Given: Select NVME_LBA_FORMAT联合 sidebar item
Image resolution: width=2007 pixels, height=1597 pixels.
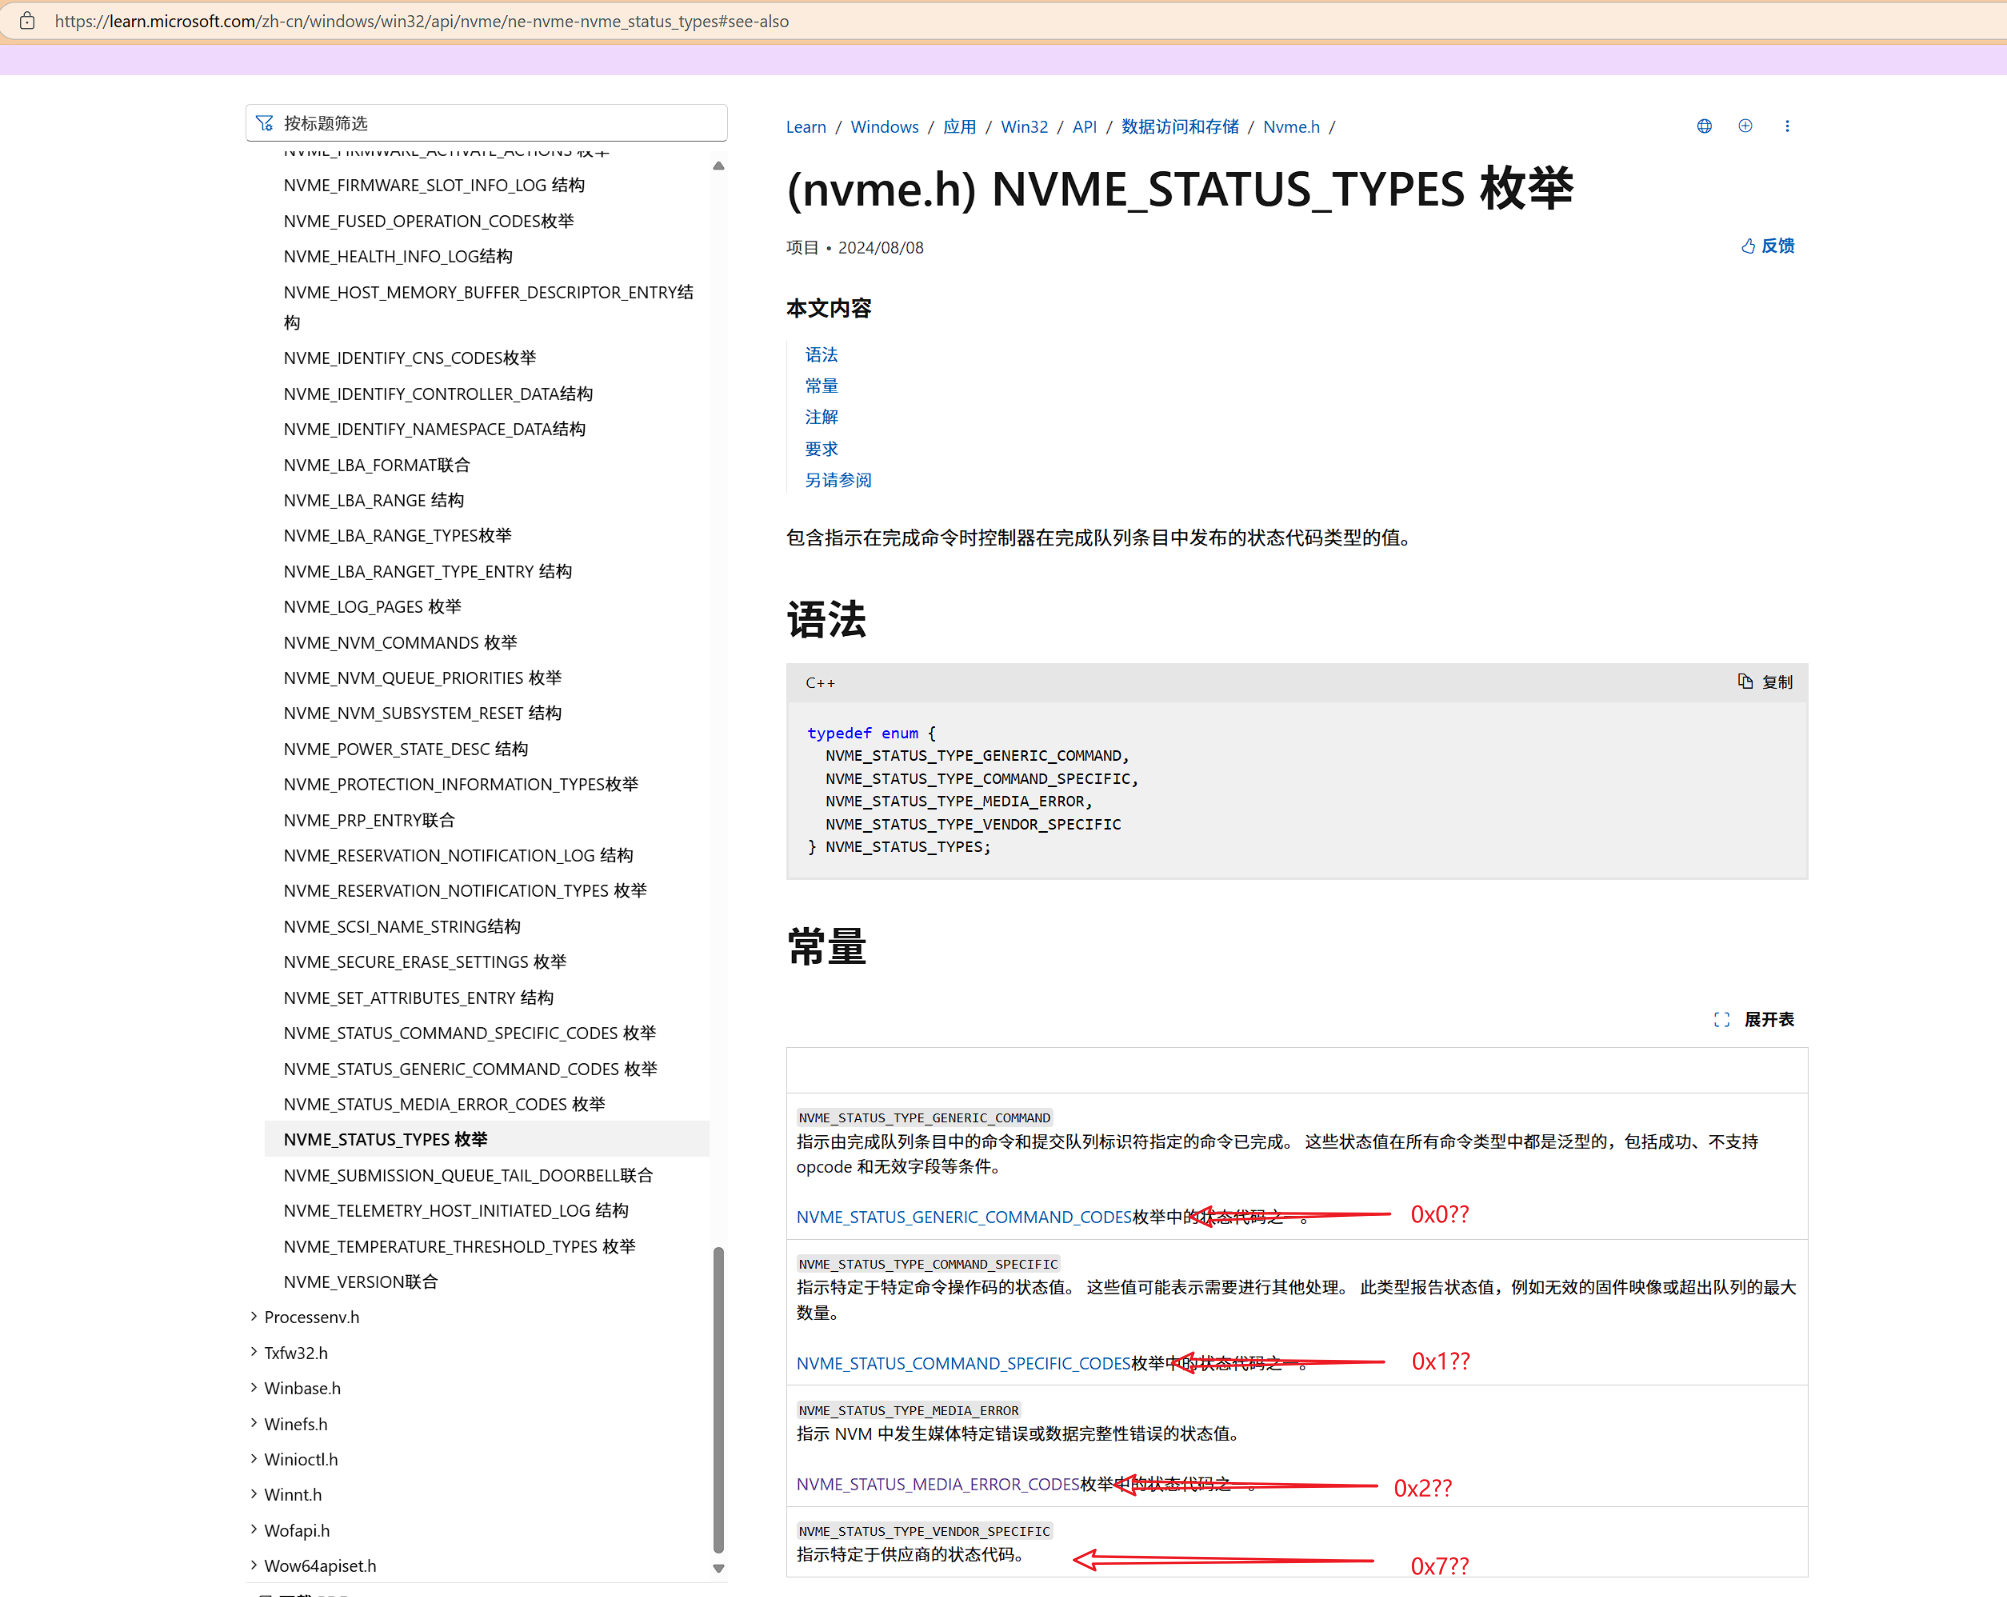Looking at the screenshot, I should pyautogui.click(x=377, y=465).
